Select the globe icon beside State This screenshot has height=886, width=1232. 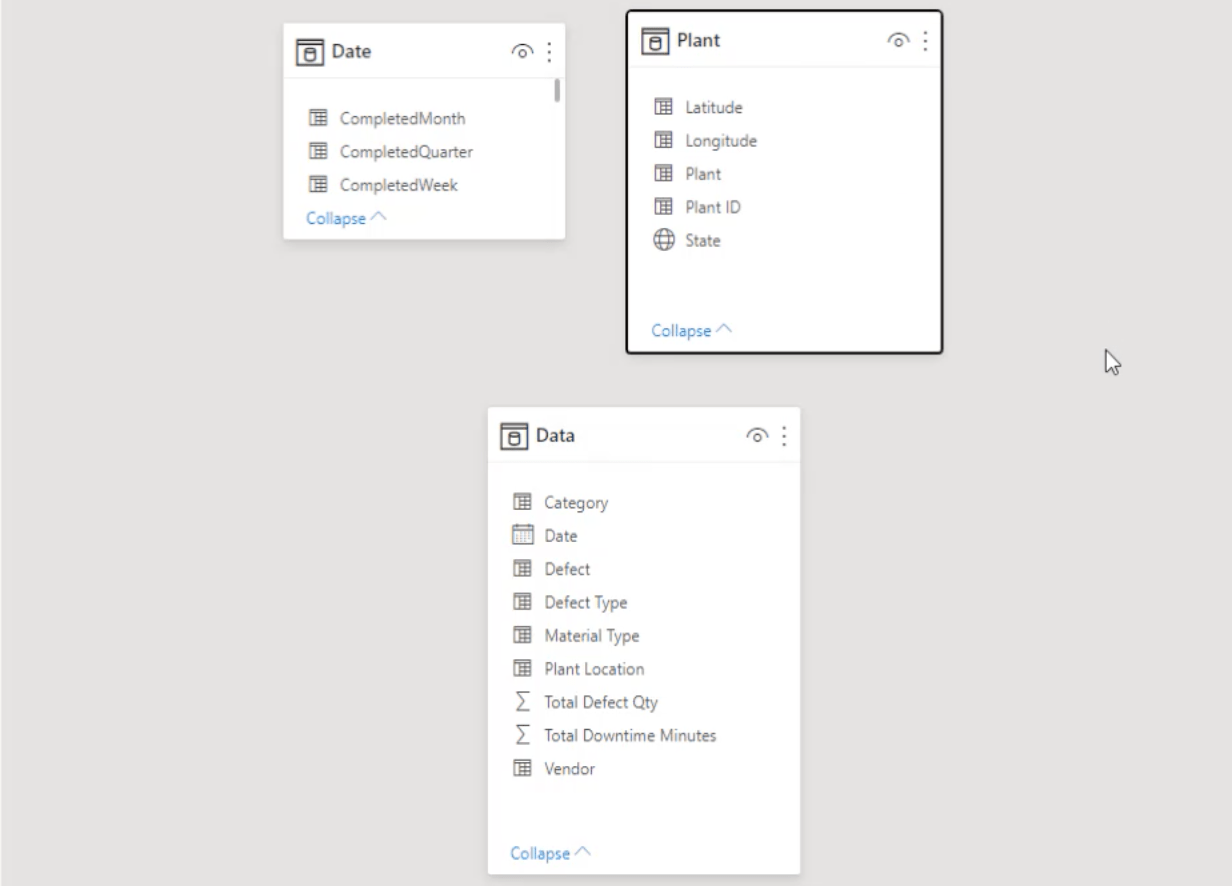pyautogui.click(x=664, y=240)
